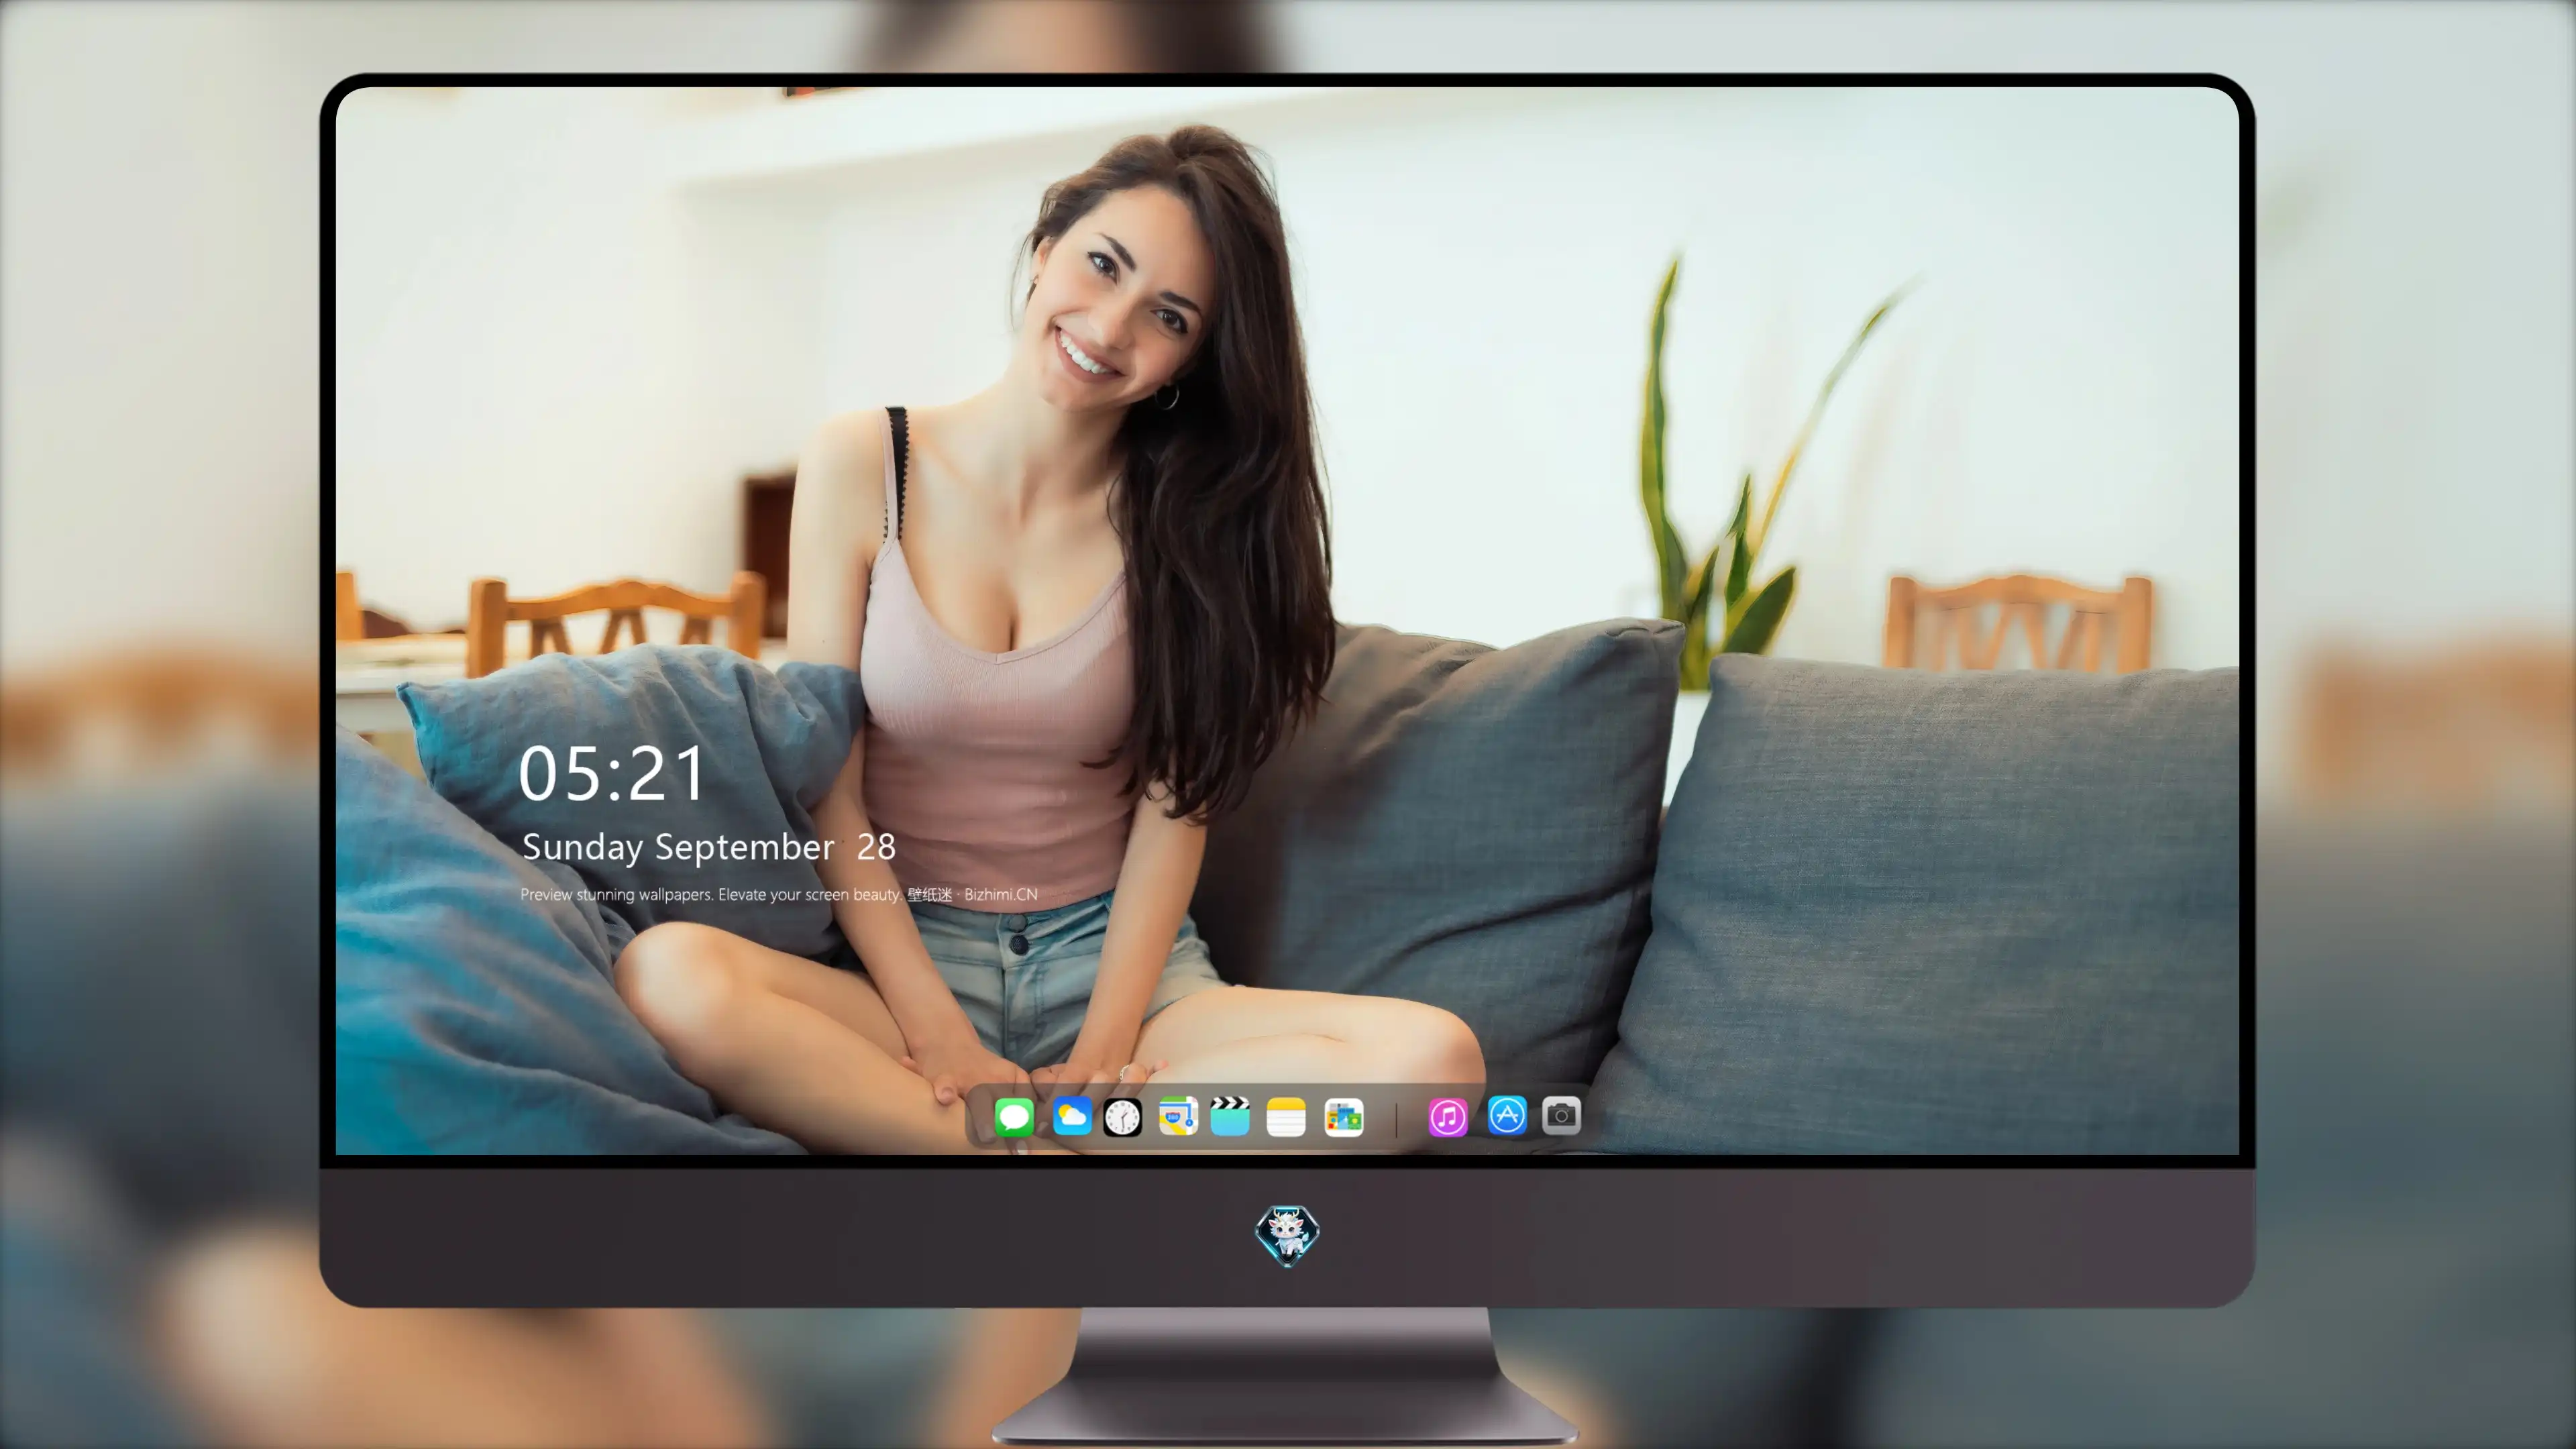The image size is (2576, 1449).
Task: Launch Maps from the dock
Action: [1178, 1116]
